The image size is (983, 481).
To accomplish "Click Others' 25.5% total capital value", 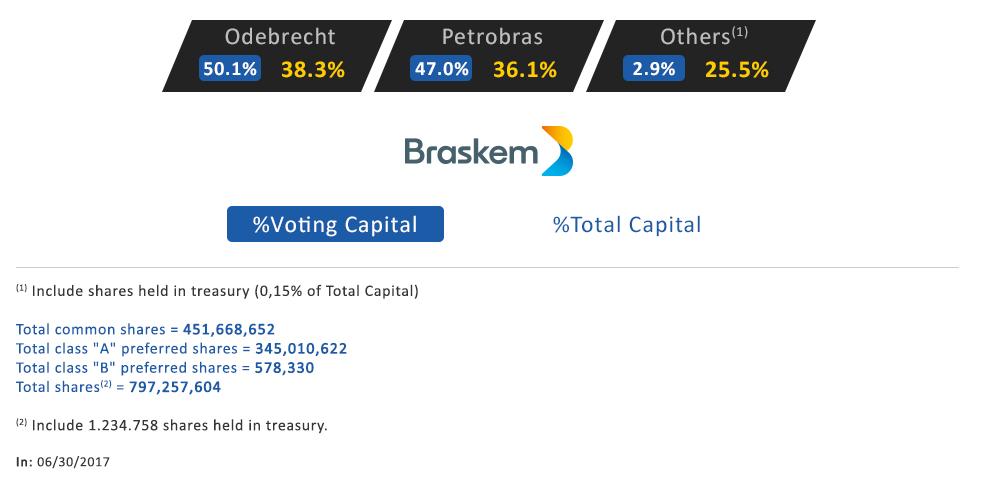I will click(x=737, y=70).
